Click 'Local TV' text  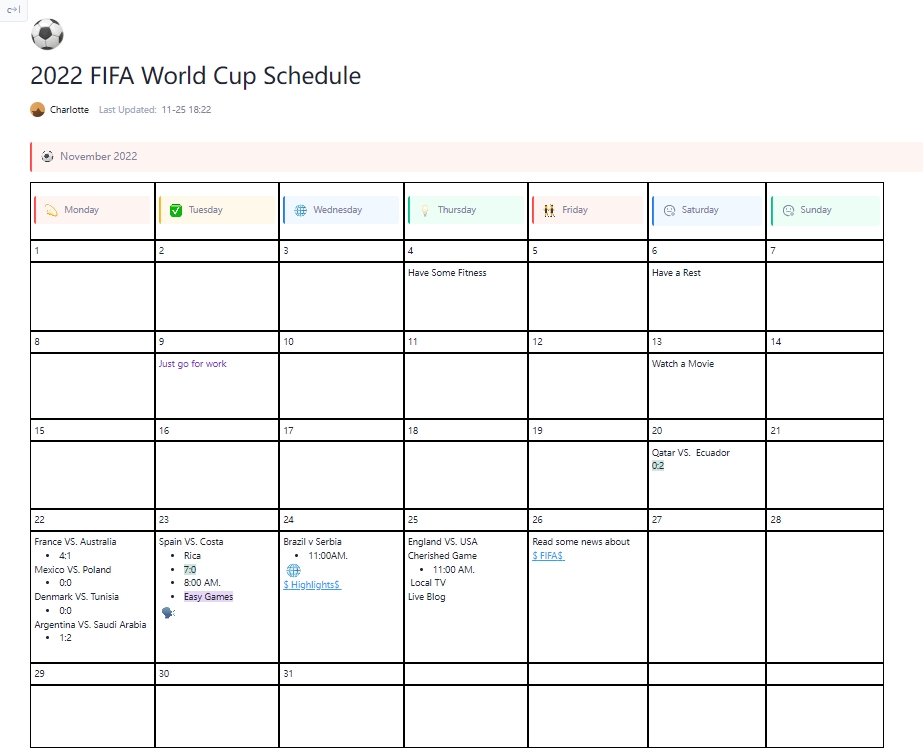pos(428,583)
